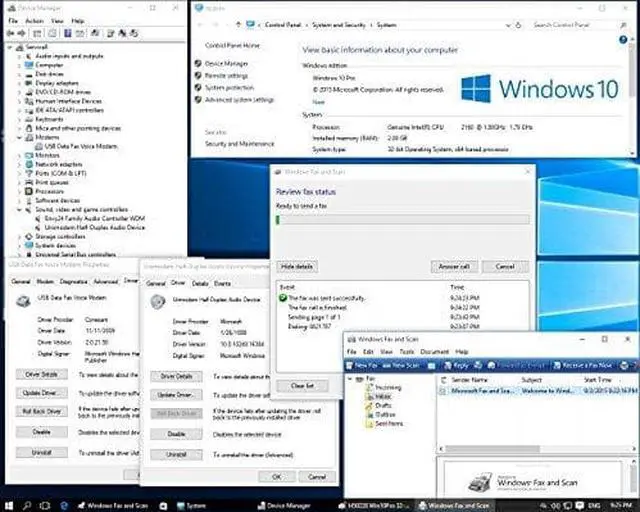Click Answer call button

(454, 267)
